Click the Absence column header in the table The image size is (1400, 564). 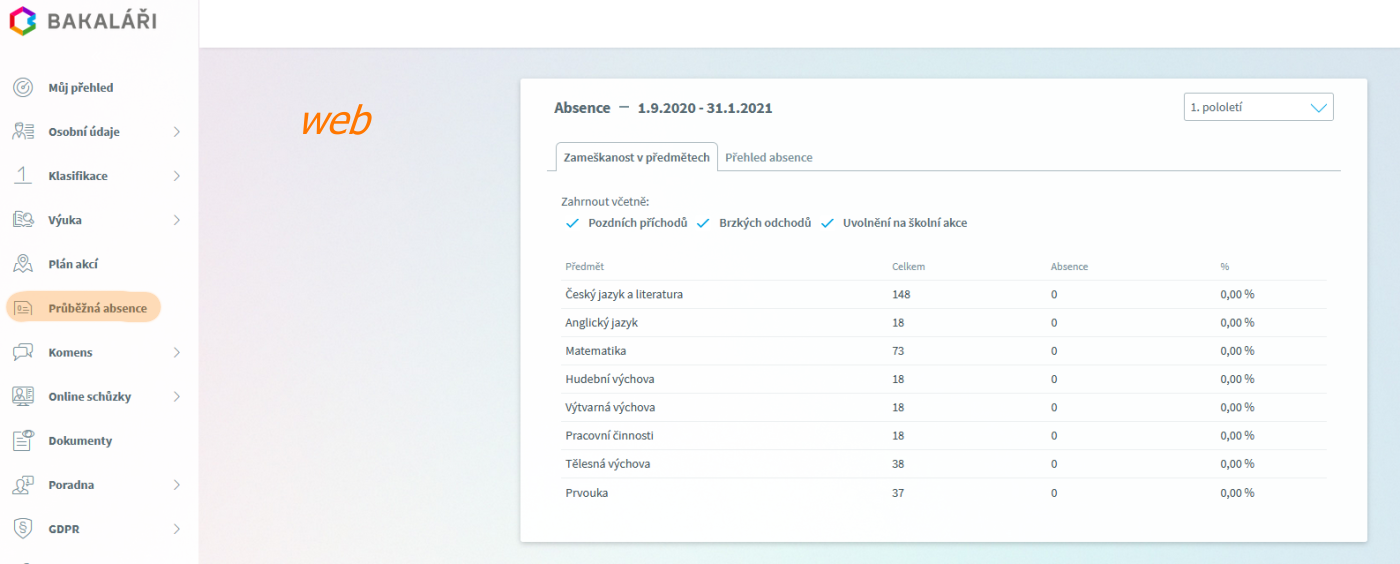[1069, 267]
